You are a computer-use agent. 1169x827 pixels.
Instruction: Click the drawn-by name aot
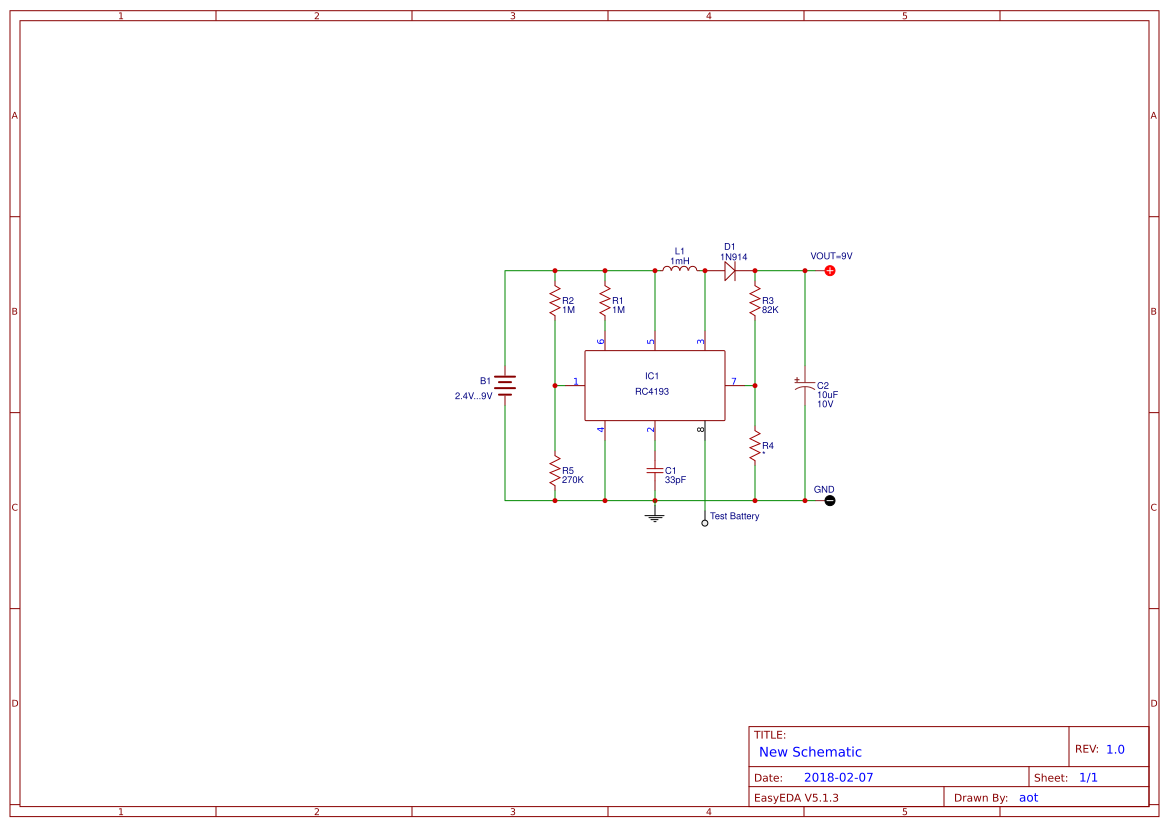[1029, 797]
